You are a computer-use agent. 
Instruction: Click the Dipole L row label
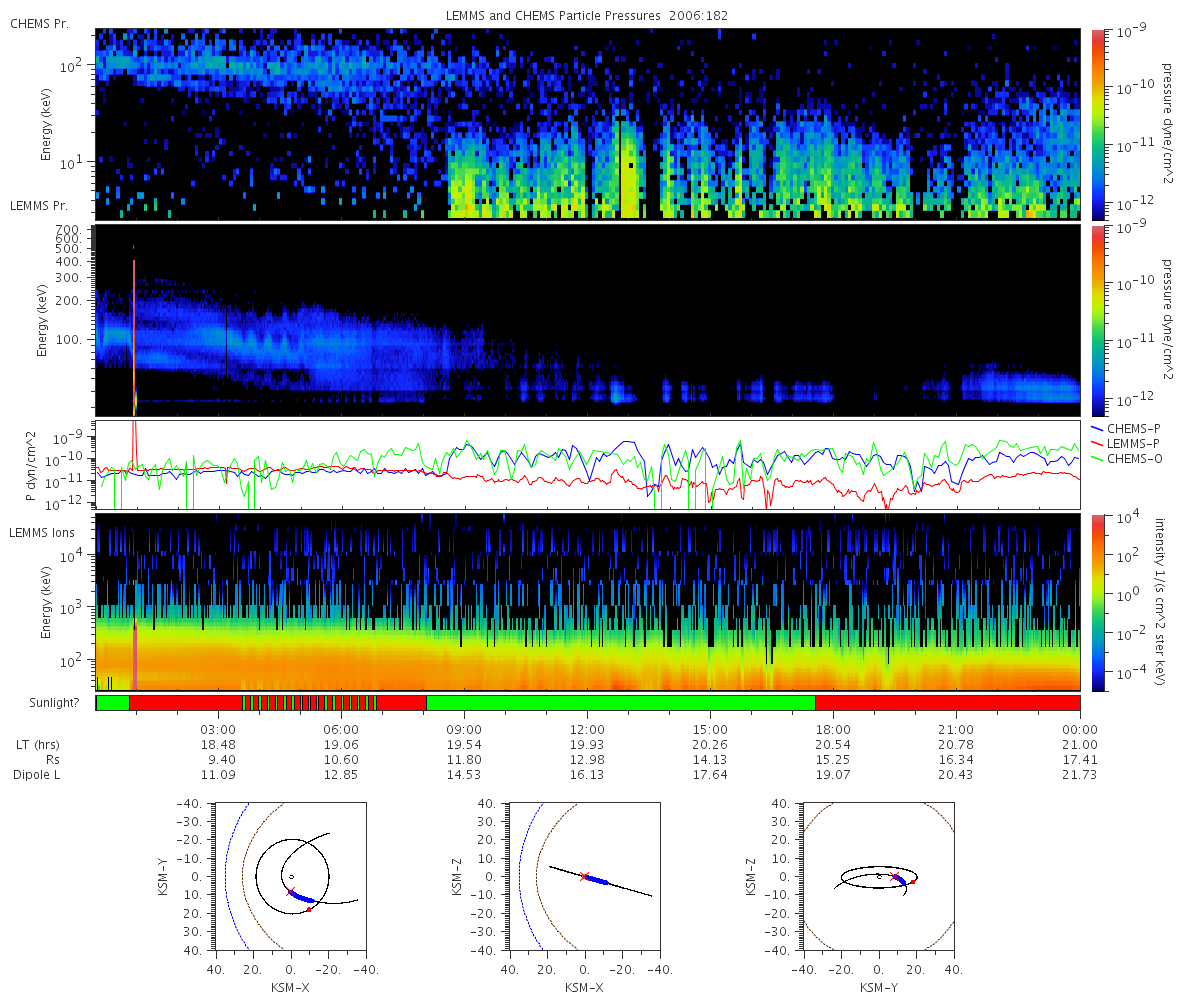coord(38,775)
